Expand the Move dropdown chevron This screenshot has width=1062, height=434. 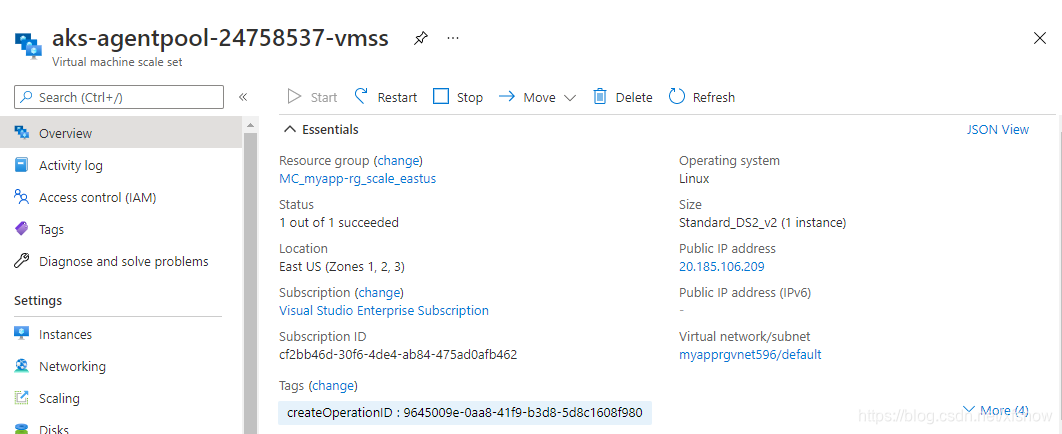tap(570, 98)
